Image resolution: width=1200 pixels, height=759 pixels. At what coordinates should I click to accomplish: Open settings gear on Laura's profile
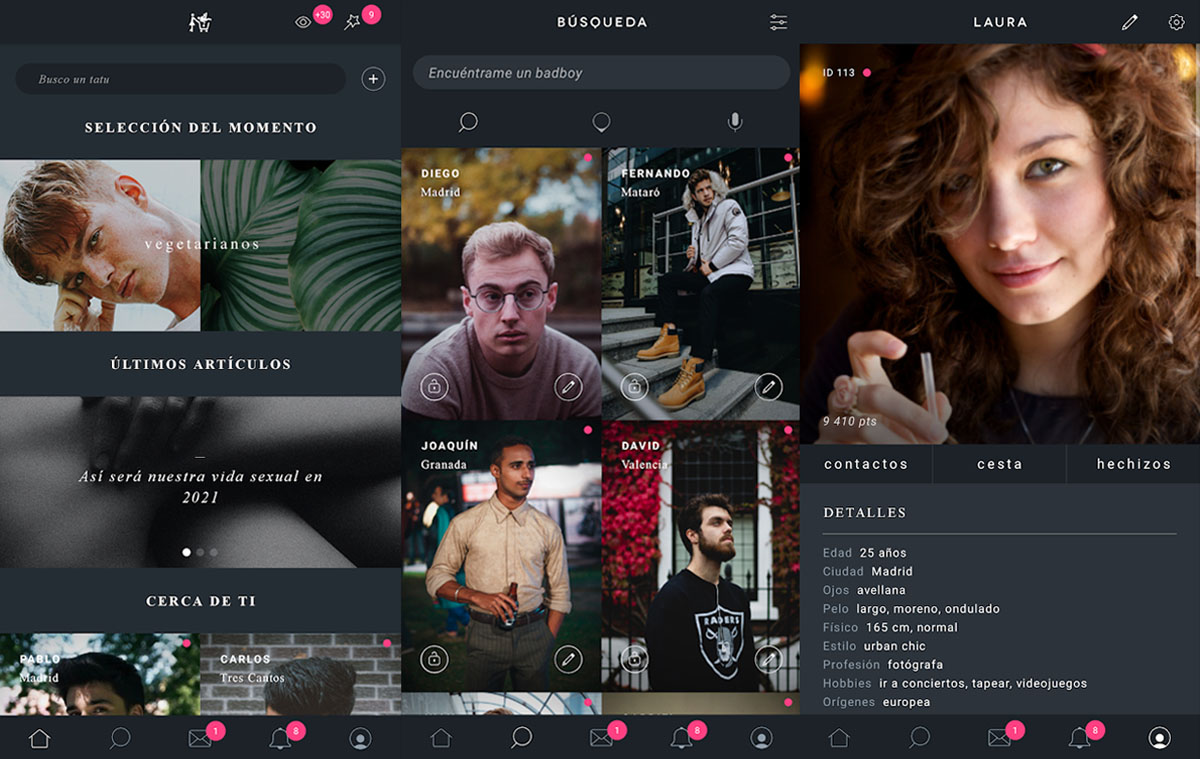[1176, 22]
